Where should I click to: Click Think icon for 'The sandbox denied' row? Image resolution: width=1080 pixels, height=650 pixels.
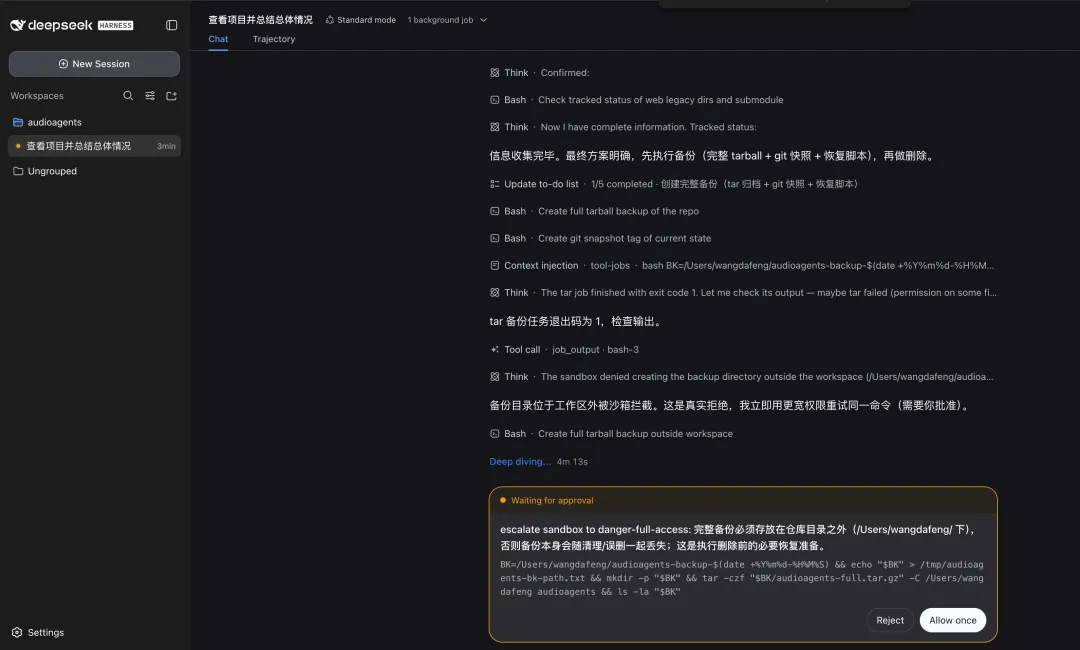coord(495,377)
